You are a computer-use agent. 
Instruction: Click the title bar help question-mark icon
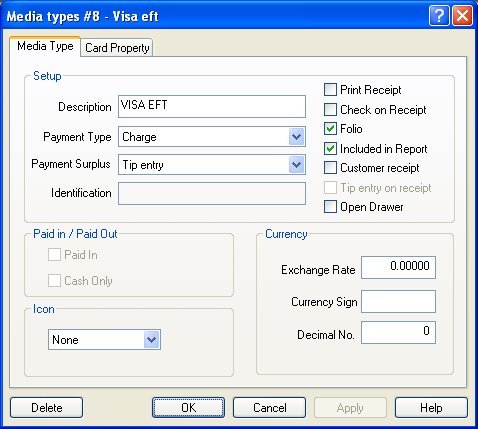[x=439, y=15]
